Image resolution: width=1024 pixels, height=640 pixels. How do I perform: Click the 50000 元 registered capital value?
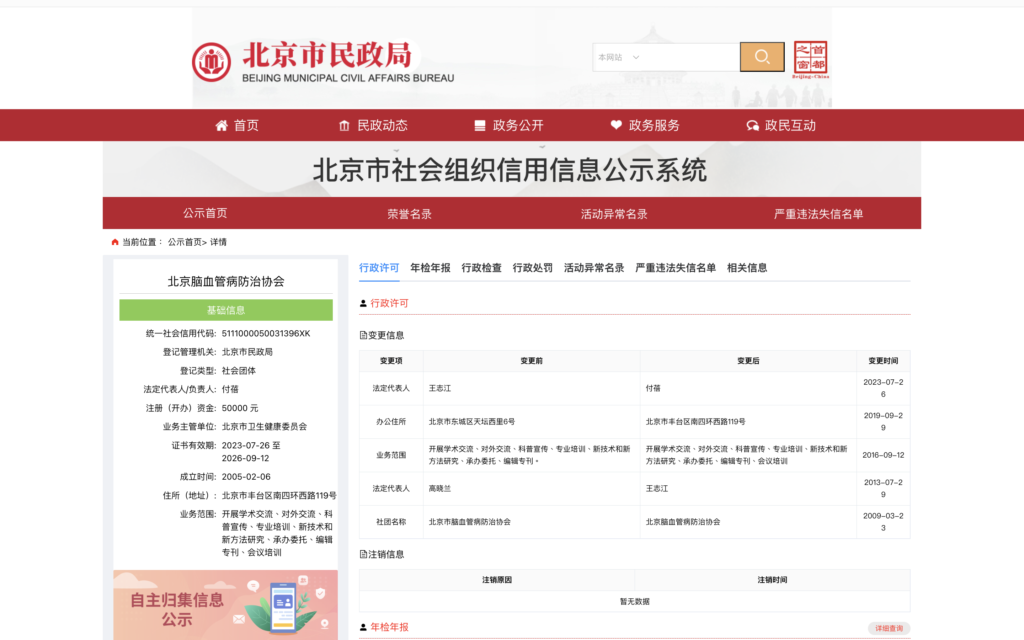tap(240, 409)
